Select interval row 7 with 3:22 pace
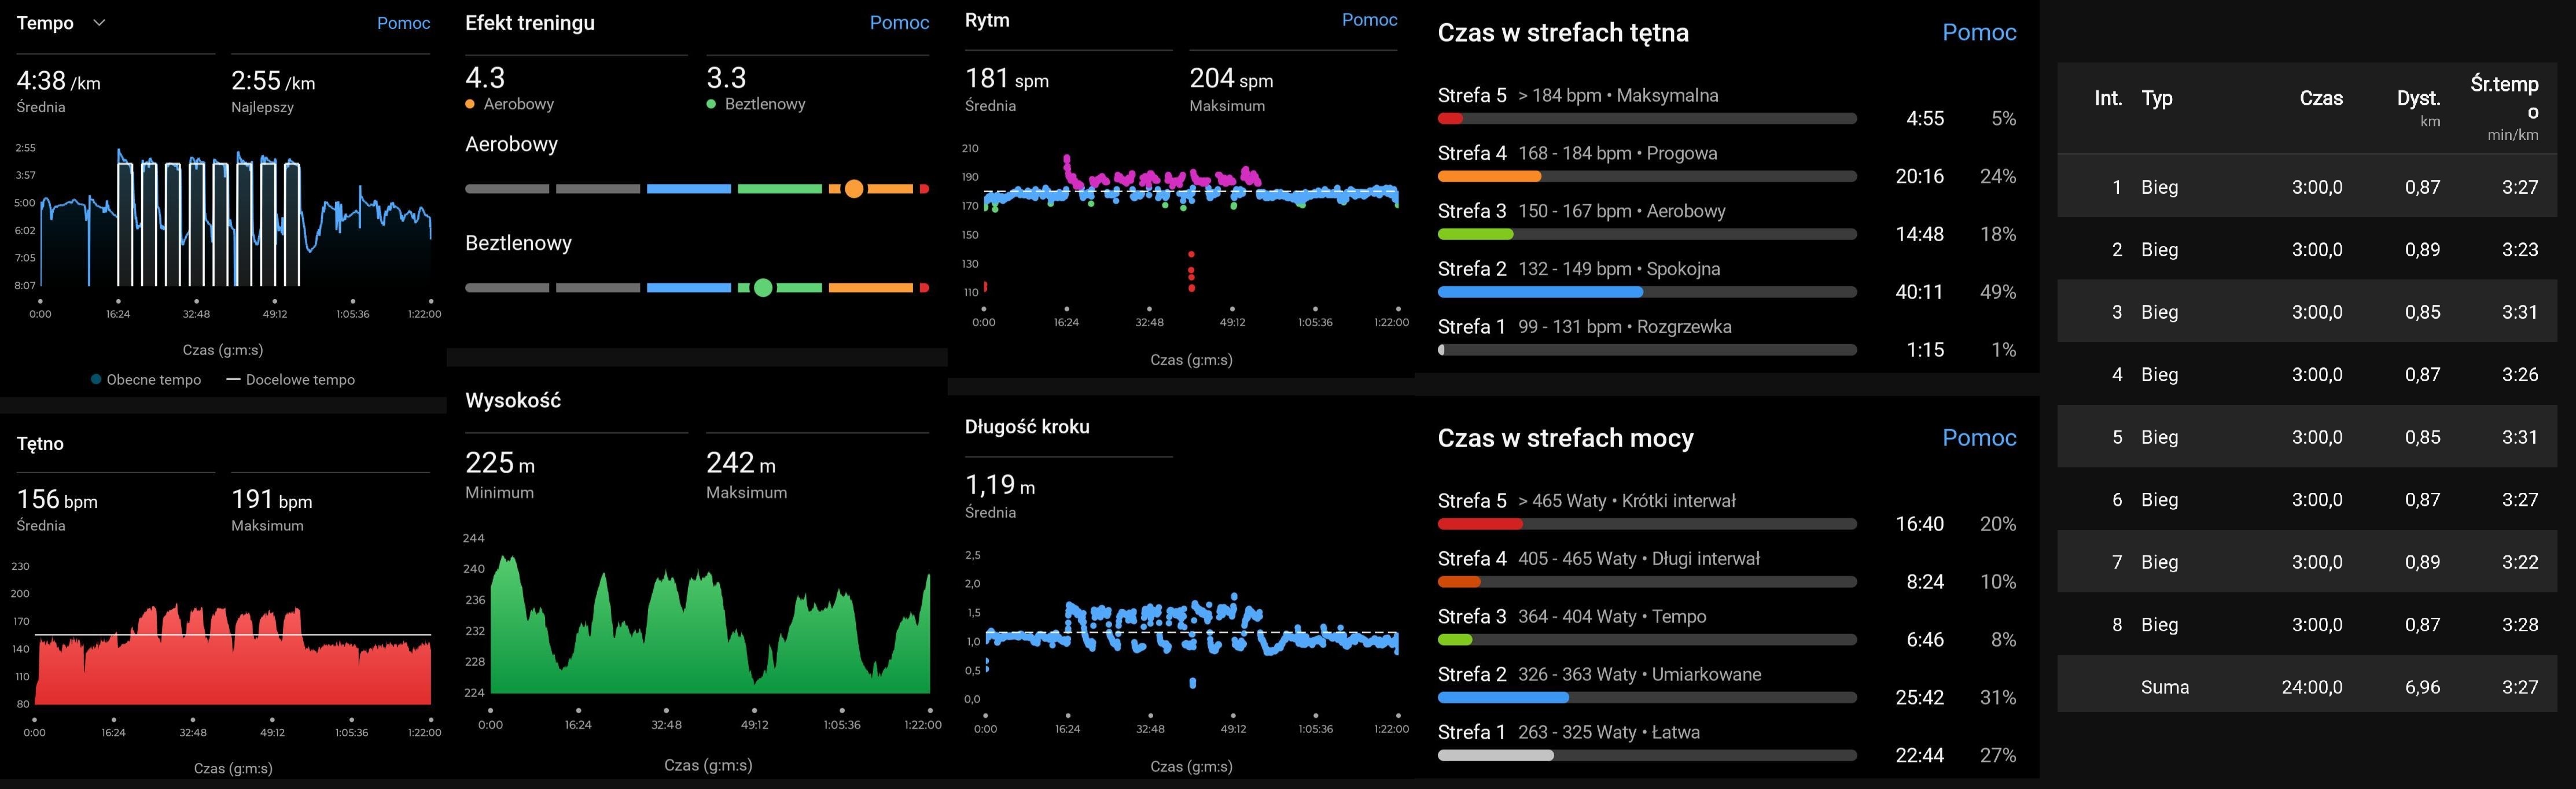 click(x=2315, y=562)
